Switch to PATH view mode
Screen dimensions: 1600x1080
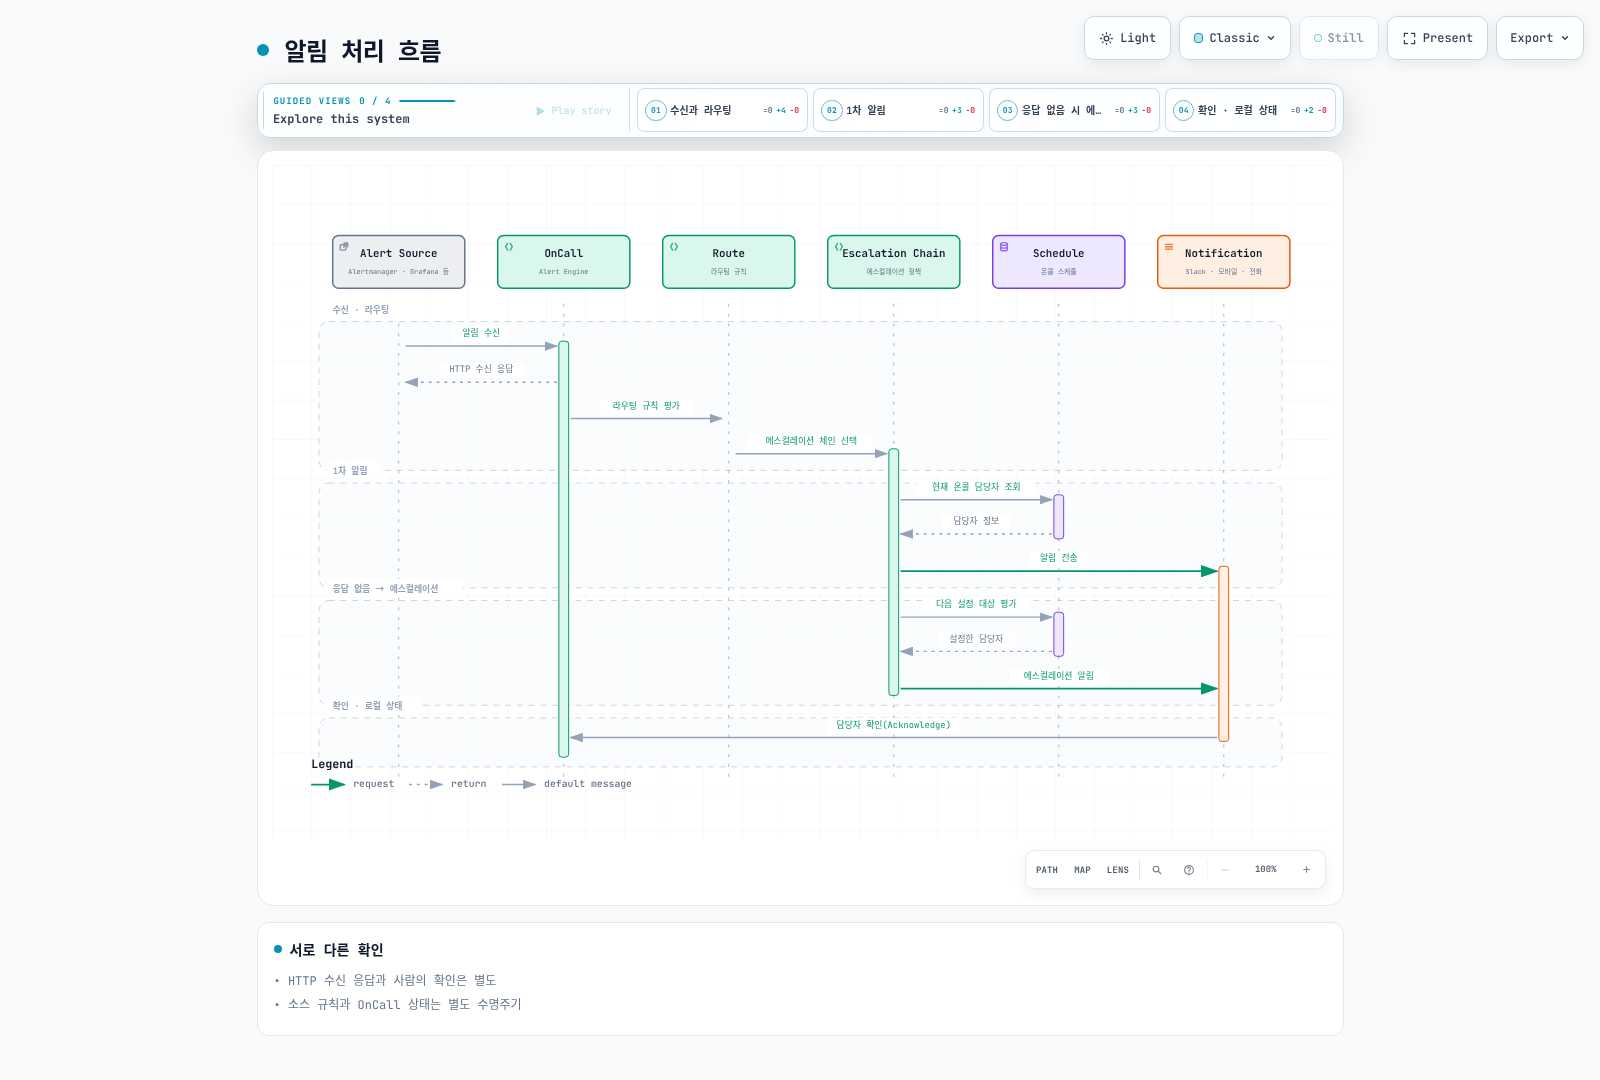point(1047,870)
